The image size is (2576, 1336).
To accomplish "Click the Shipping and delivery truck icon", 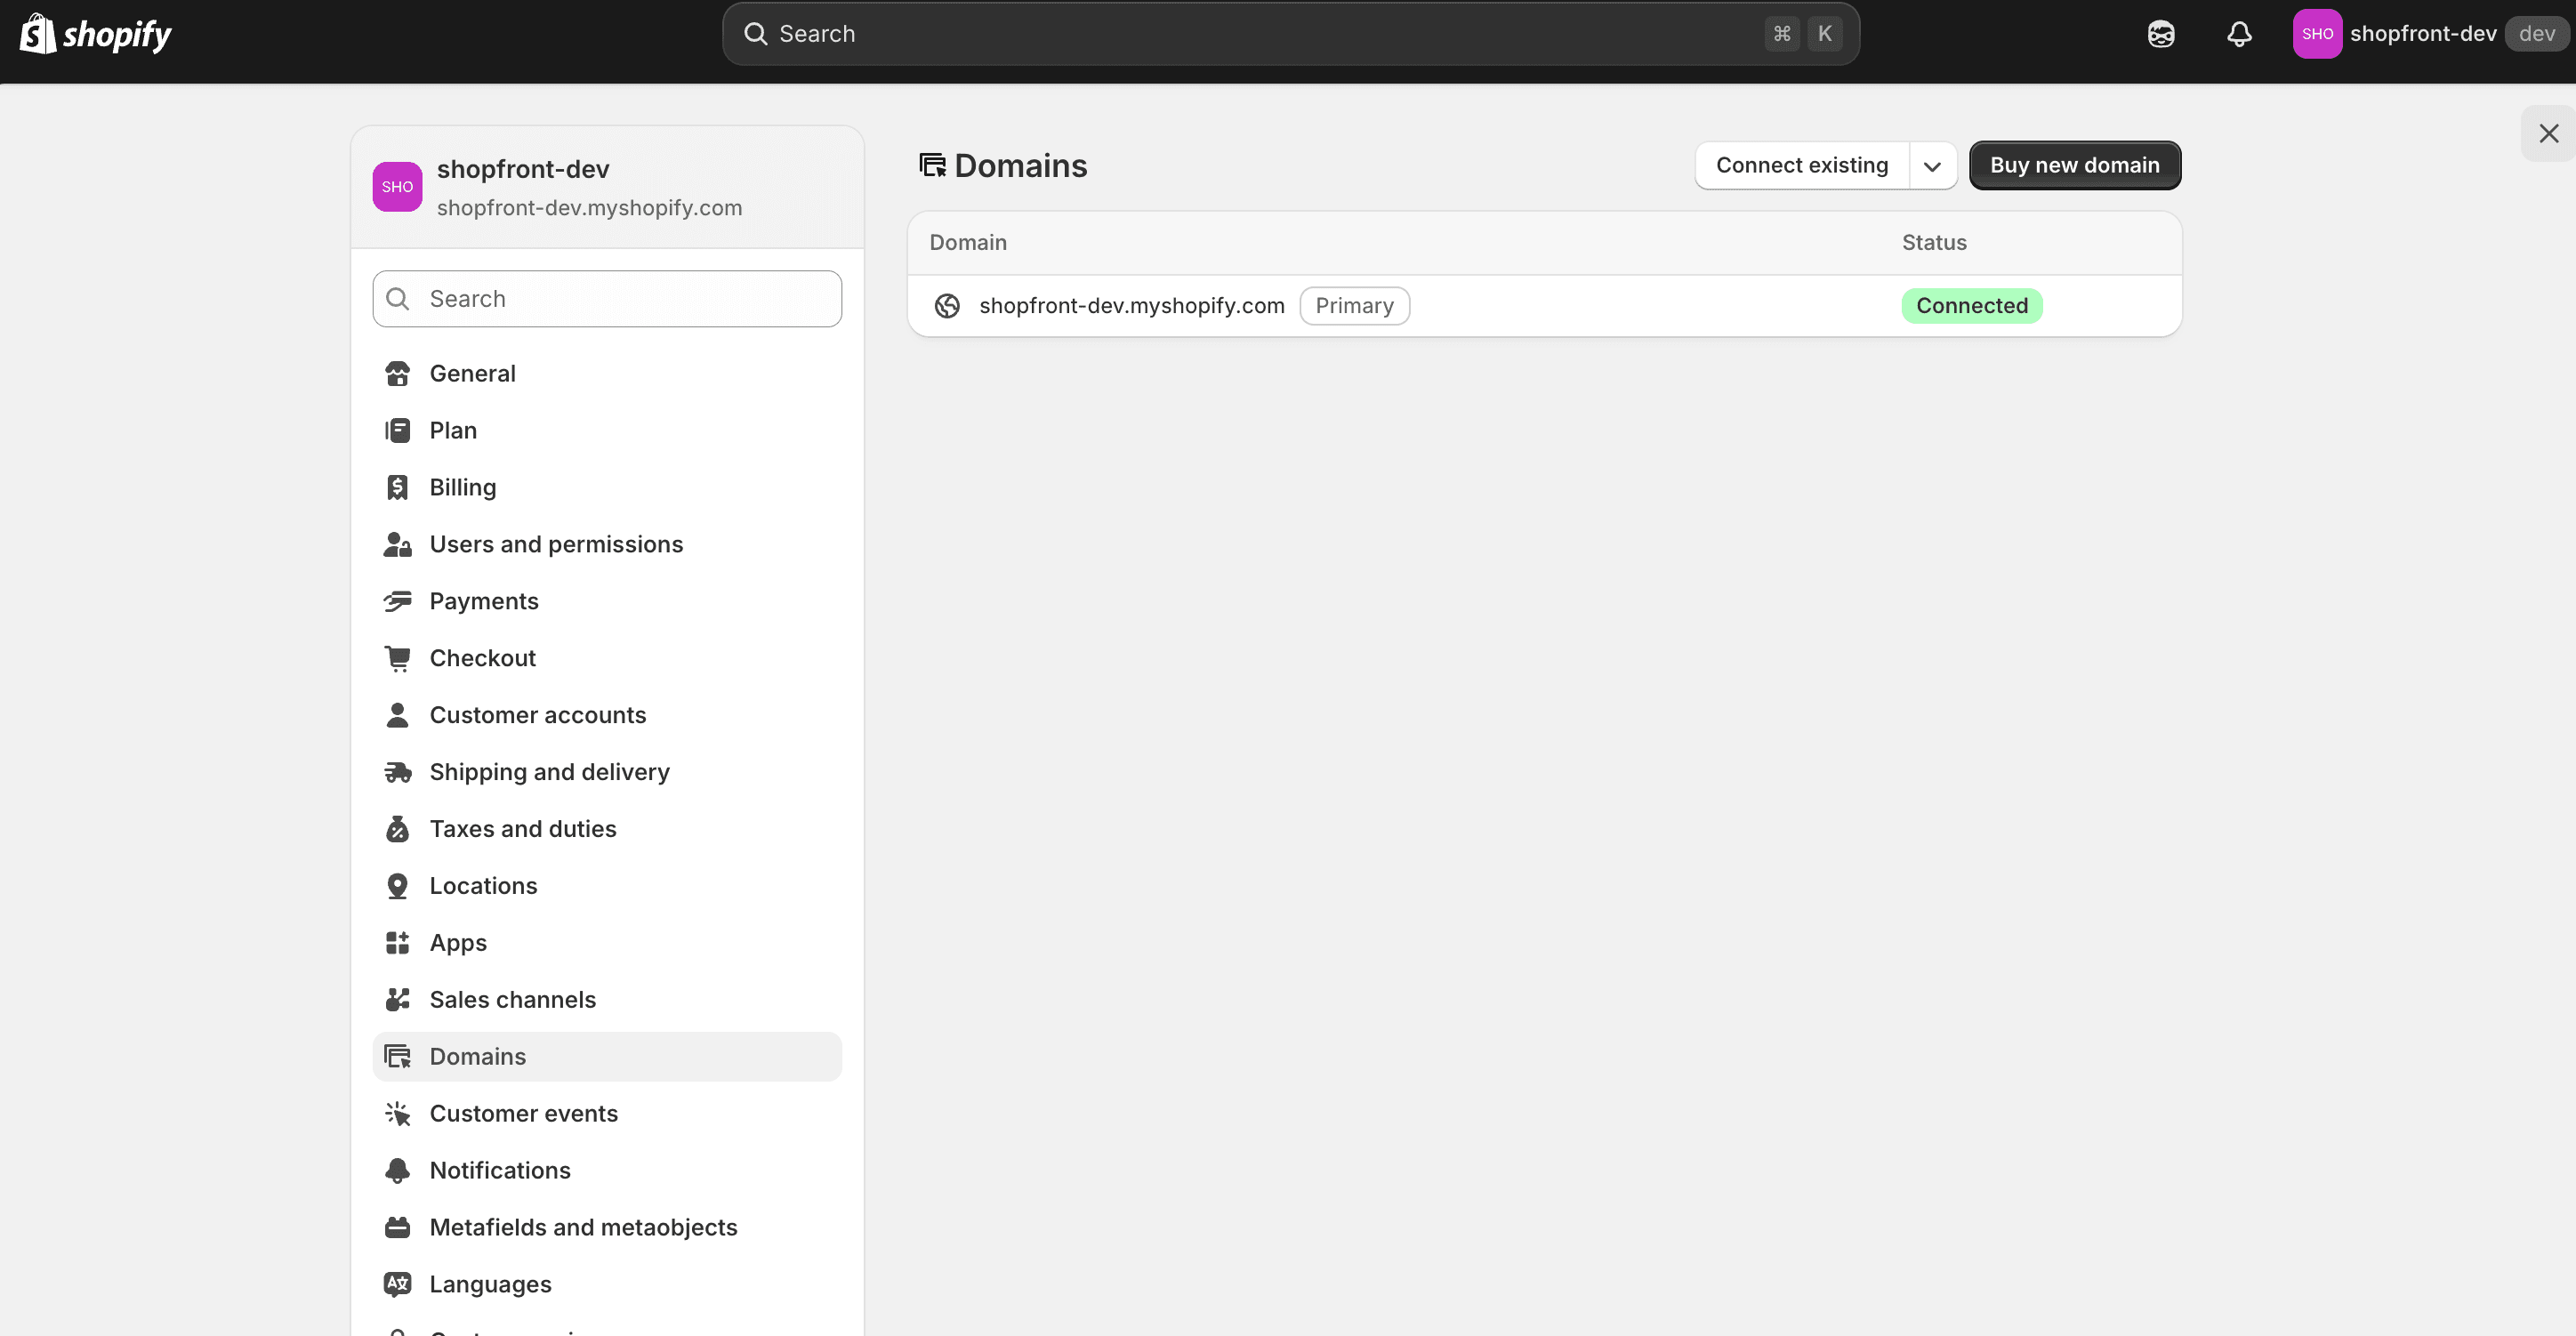I will click(x=397, y=773).
